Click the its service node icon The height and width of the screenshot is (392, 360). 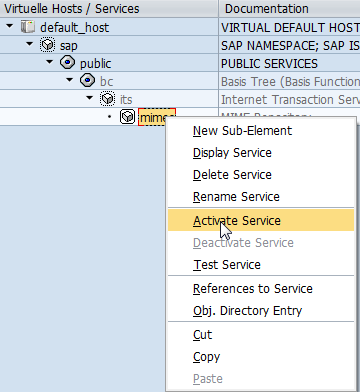pos(107,99)
